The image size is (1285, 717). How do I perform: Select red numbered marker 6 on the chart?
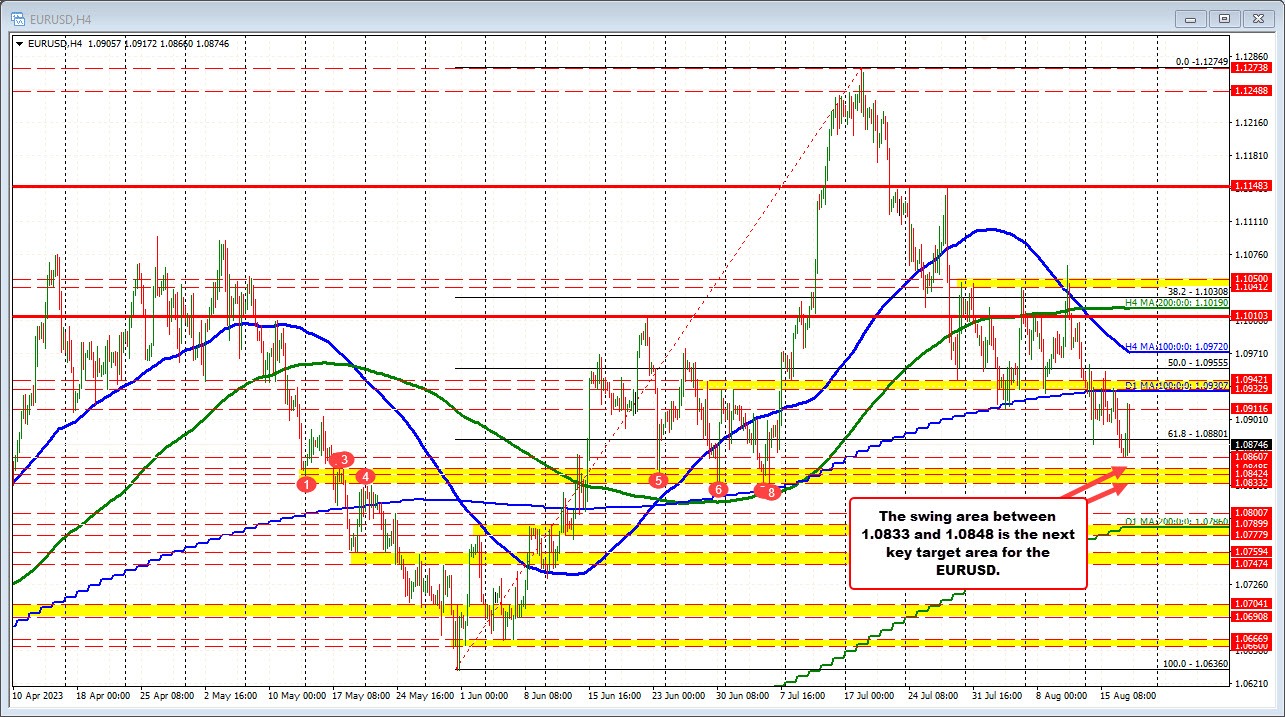click(x=719, y=490)
